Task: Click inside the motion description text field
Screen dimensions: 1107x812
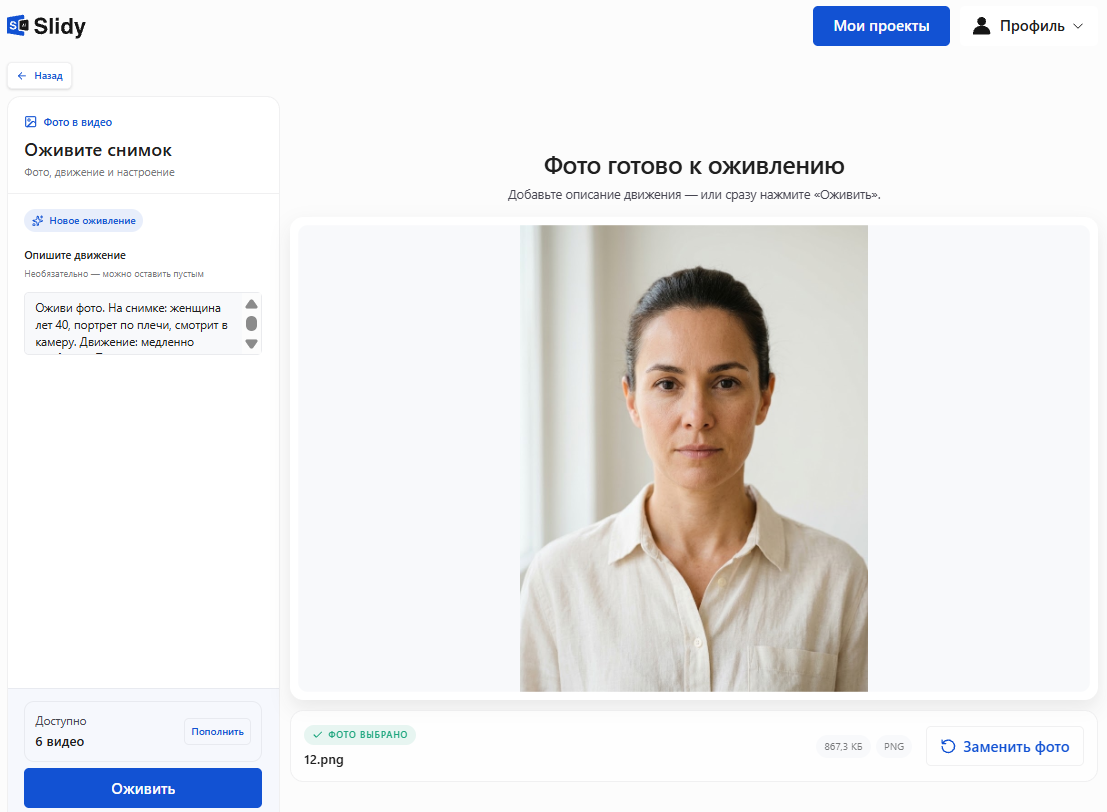Action: 134,323
